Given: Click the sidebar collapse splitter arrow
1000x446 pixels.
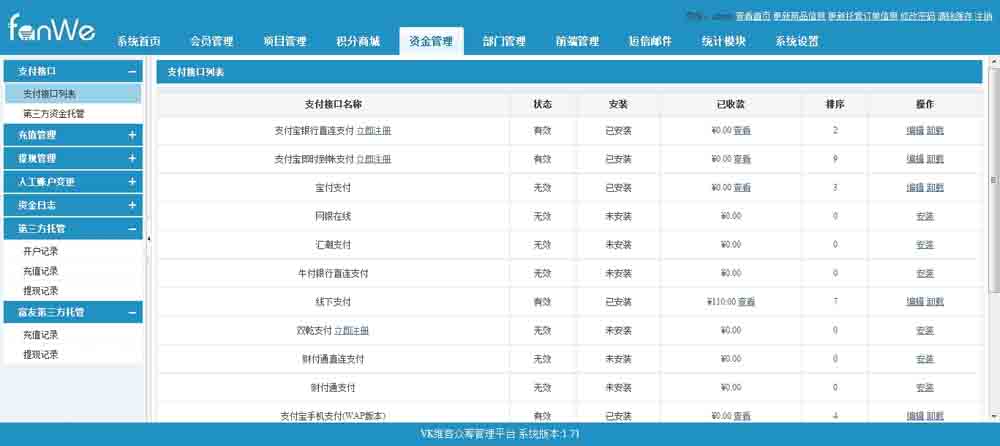Looking at the screenshot, I should 148,238.
